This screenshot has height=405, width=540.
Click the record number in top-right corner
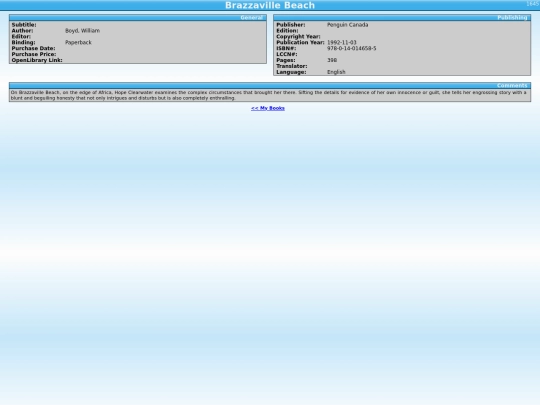pos(533,4)
